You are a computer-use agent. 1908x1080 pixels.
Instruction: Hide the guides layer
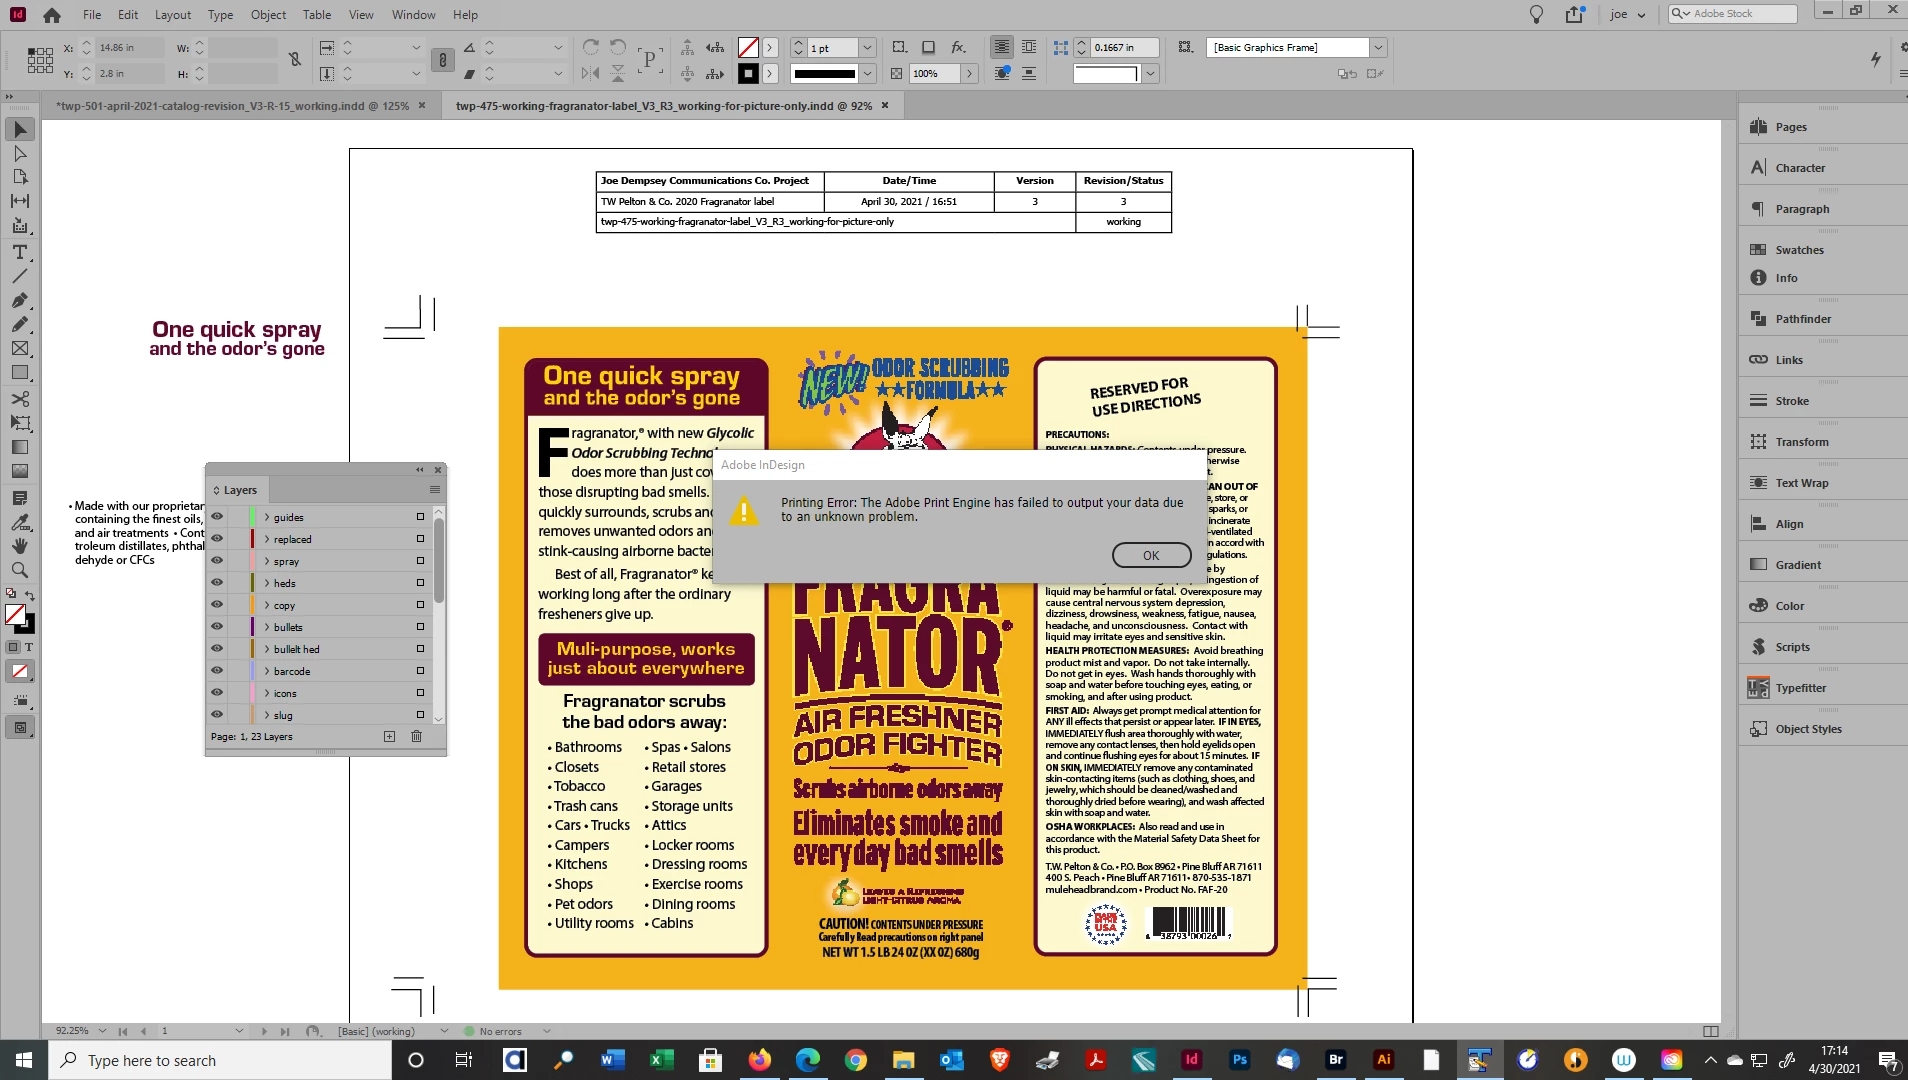tap(217, 517)
